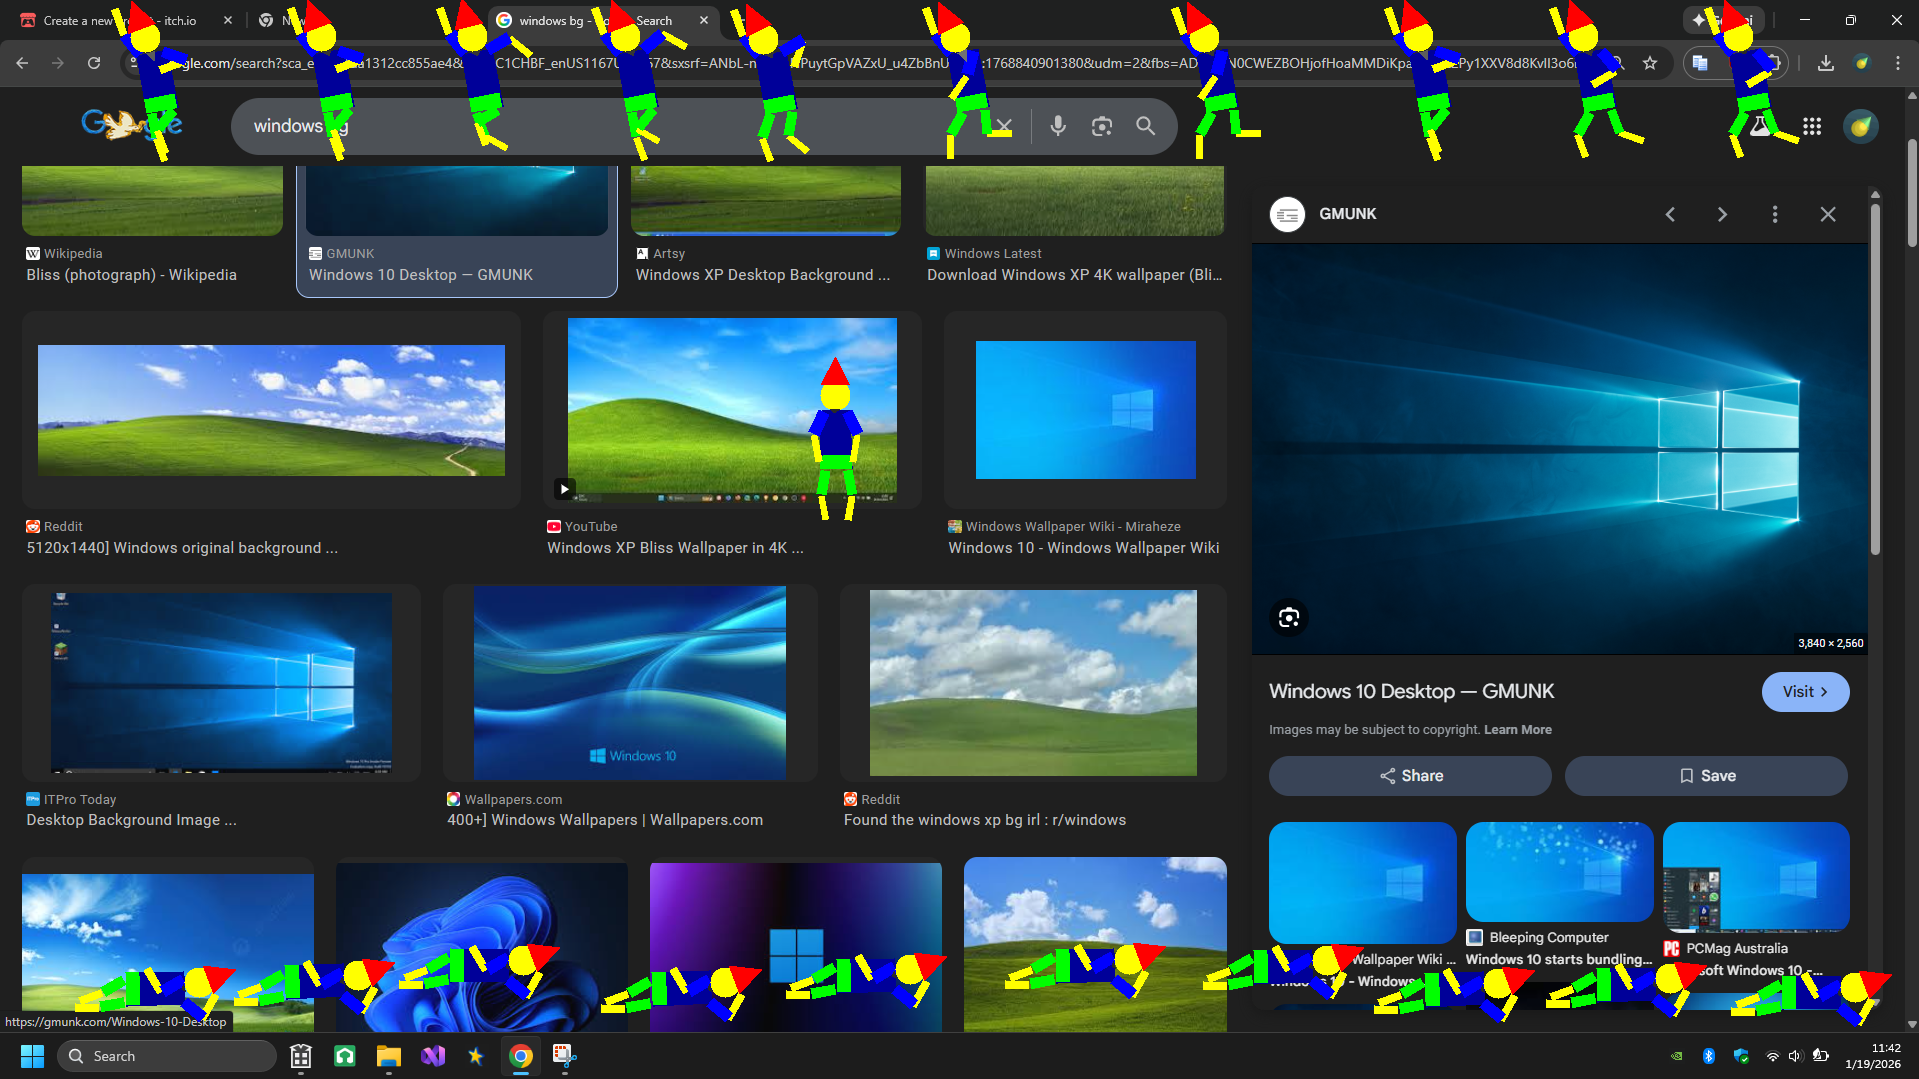Screen dimensions: 1919x1079
Task: Click the taskbar Search box
Action: click(166, 1056)
